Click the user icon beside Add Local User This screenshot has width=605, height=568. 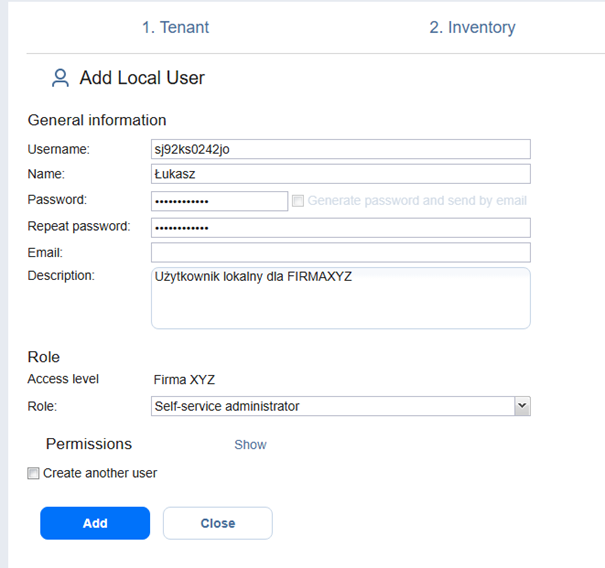click(61, 78)
